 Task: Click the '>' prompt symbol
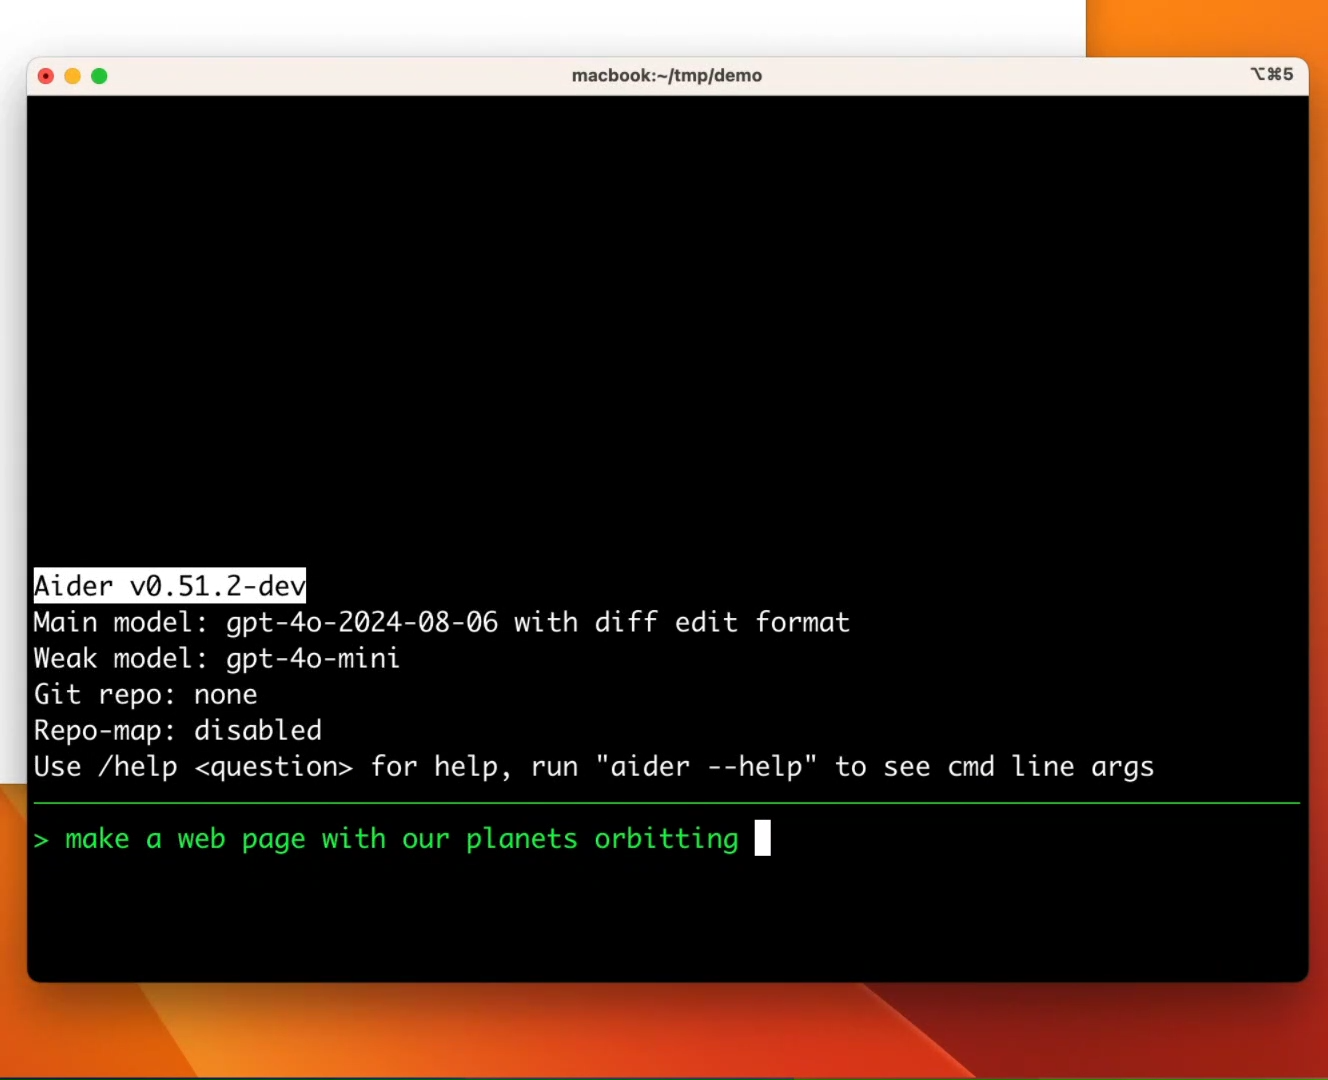[x=40, y=839]
